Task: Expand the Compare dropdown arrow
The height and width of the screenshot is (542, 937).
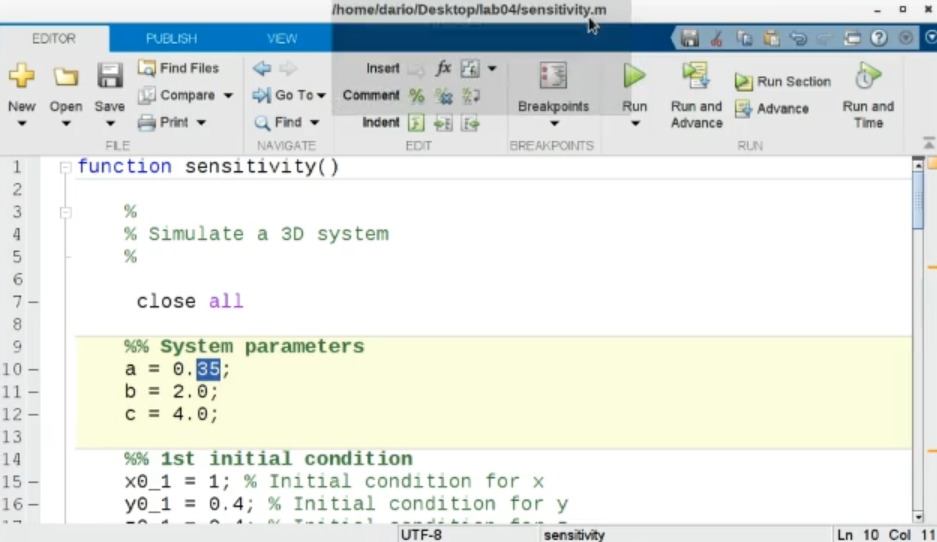Action: (228, 96)
